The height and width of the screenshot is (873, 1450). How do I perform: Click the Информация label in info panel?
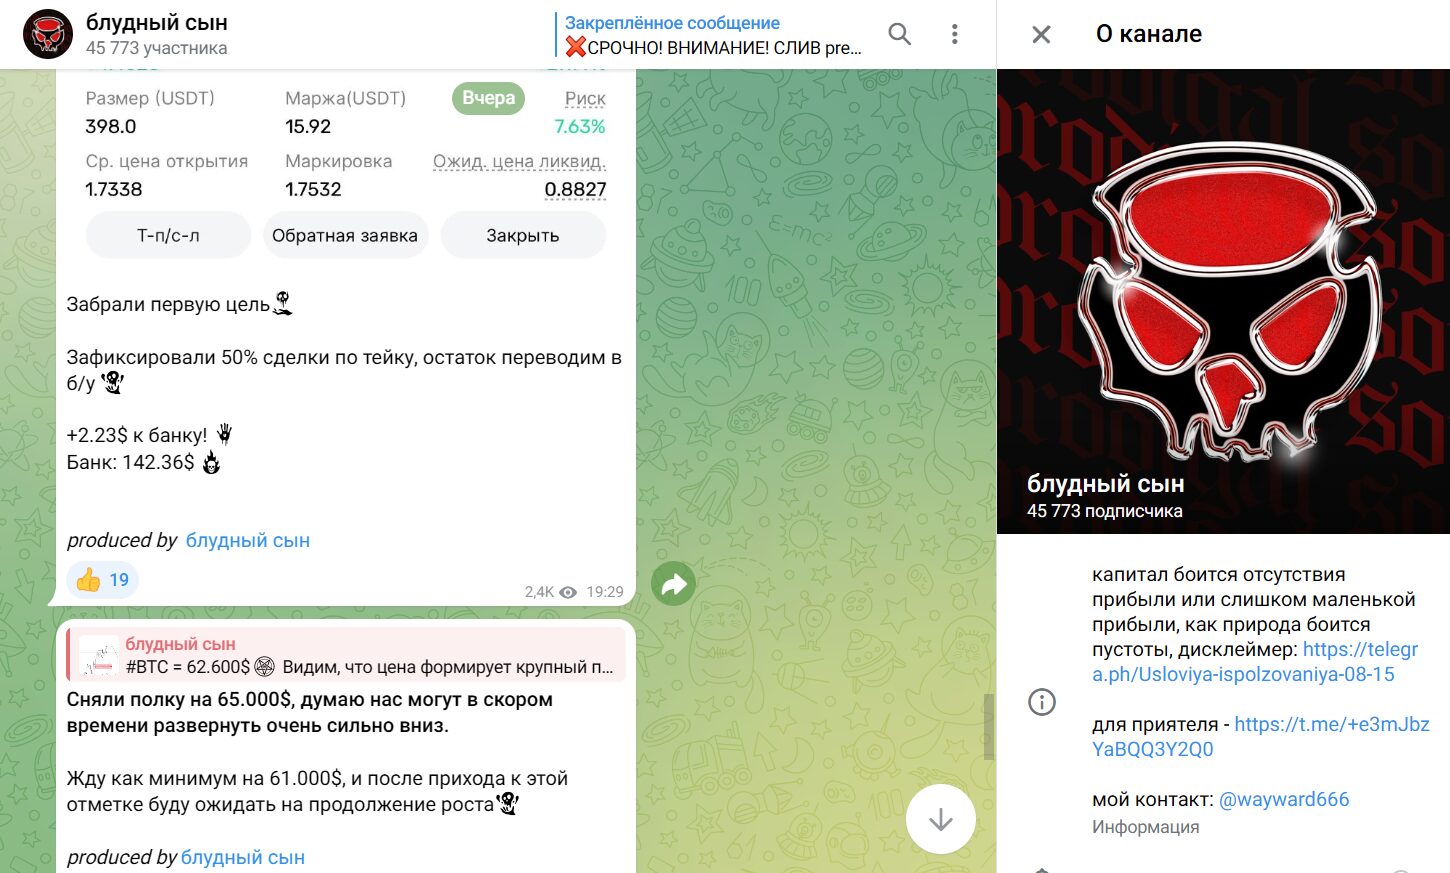(1145, 827)
